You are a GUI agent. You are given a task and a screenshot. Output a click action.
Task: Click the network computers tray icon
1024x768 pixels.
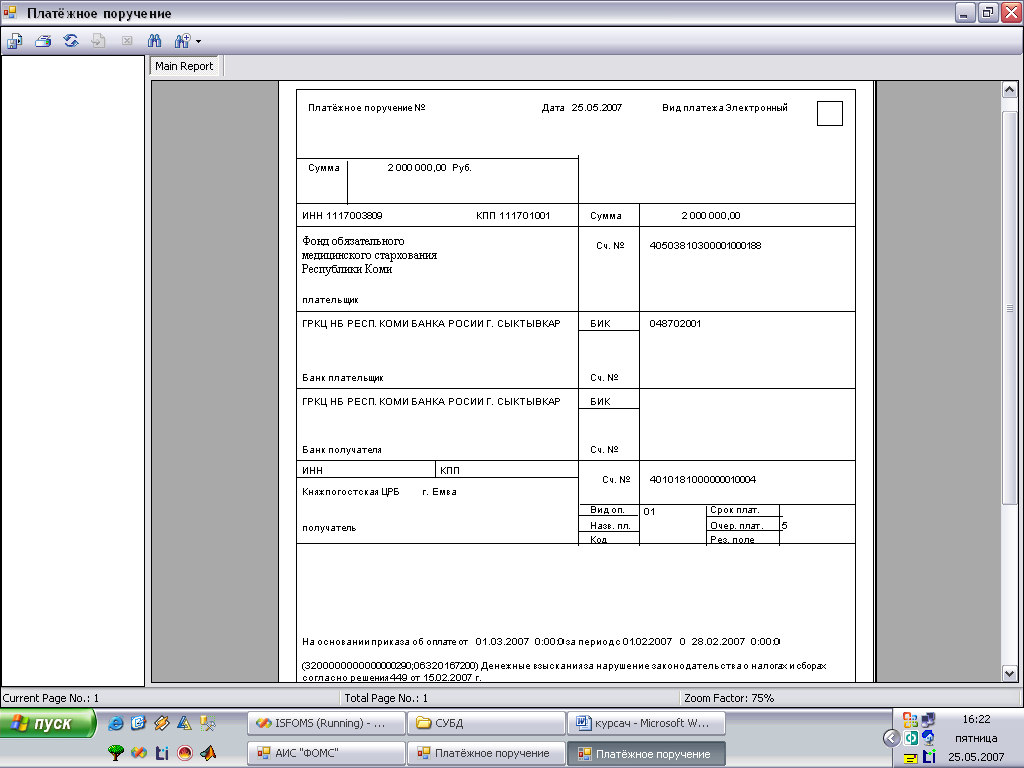928,720
